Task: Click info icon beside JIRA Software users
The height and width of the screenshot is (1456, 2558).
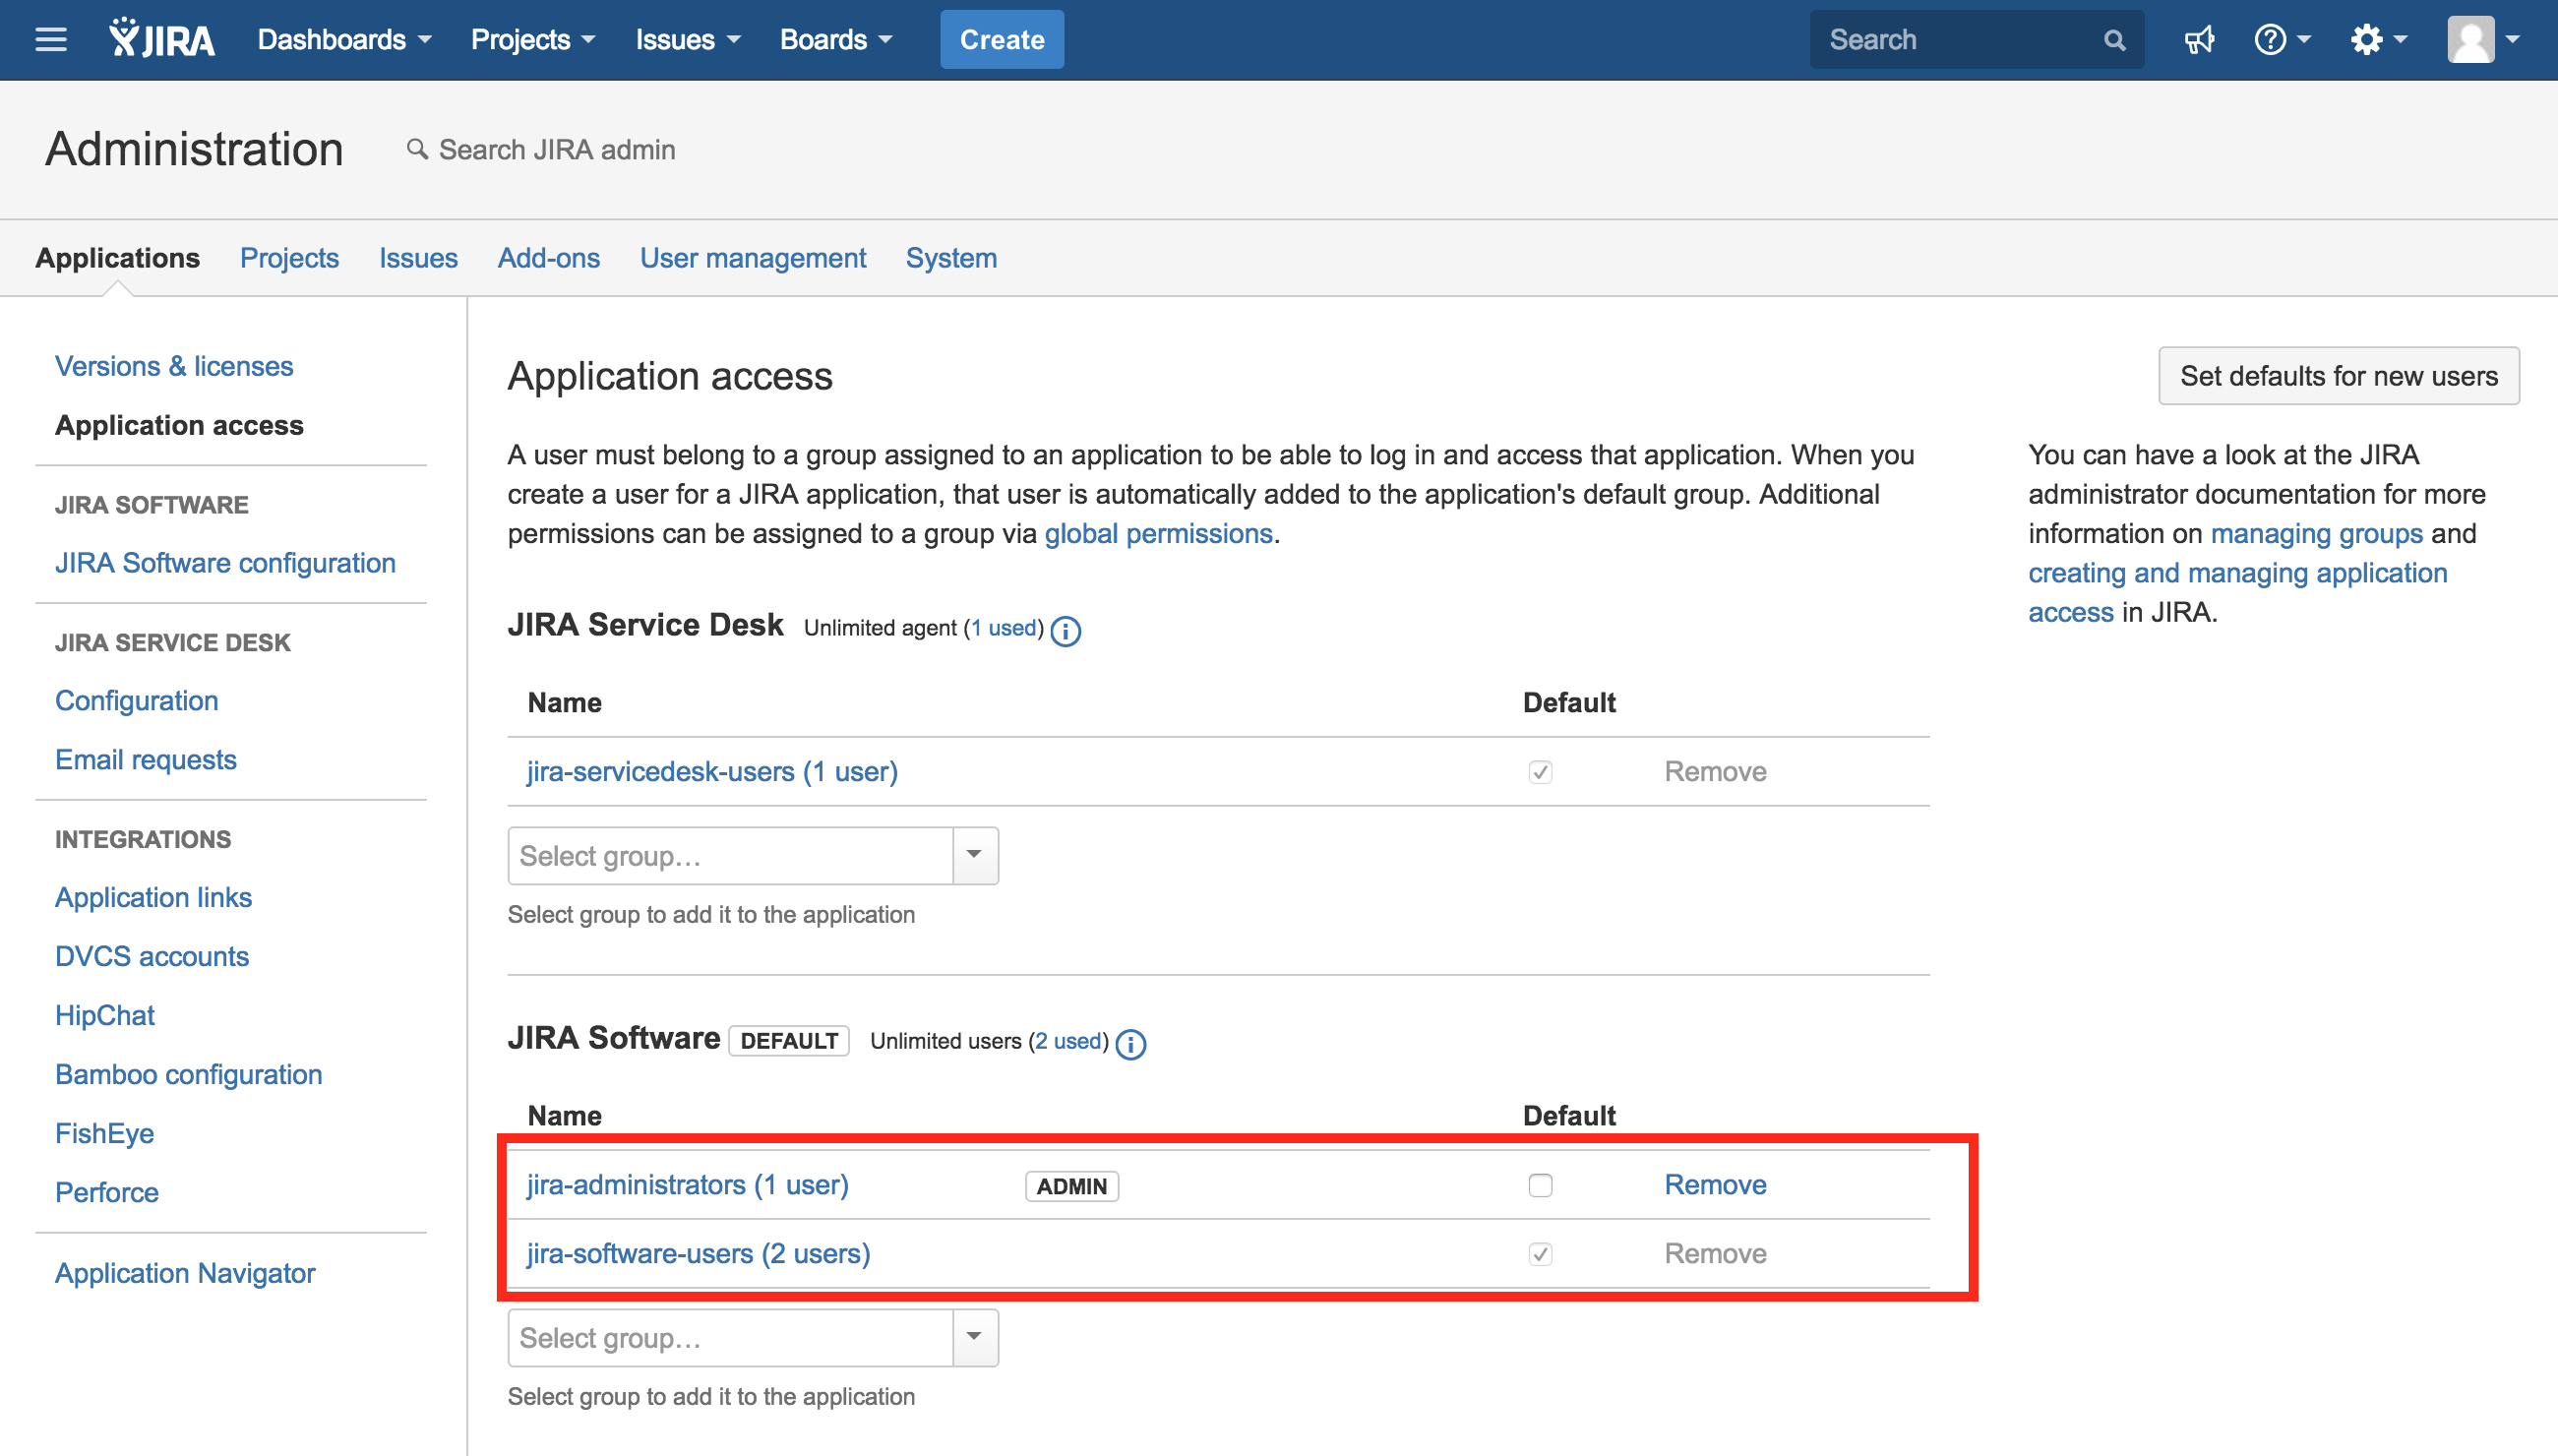Action: (1130, 1044)
